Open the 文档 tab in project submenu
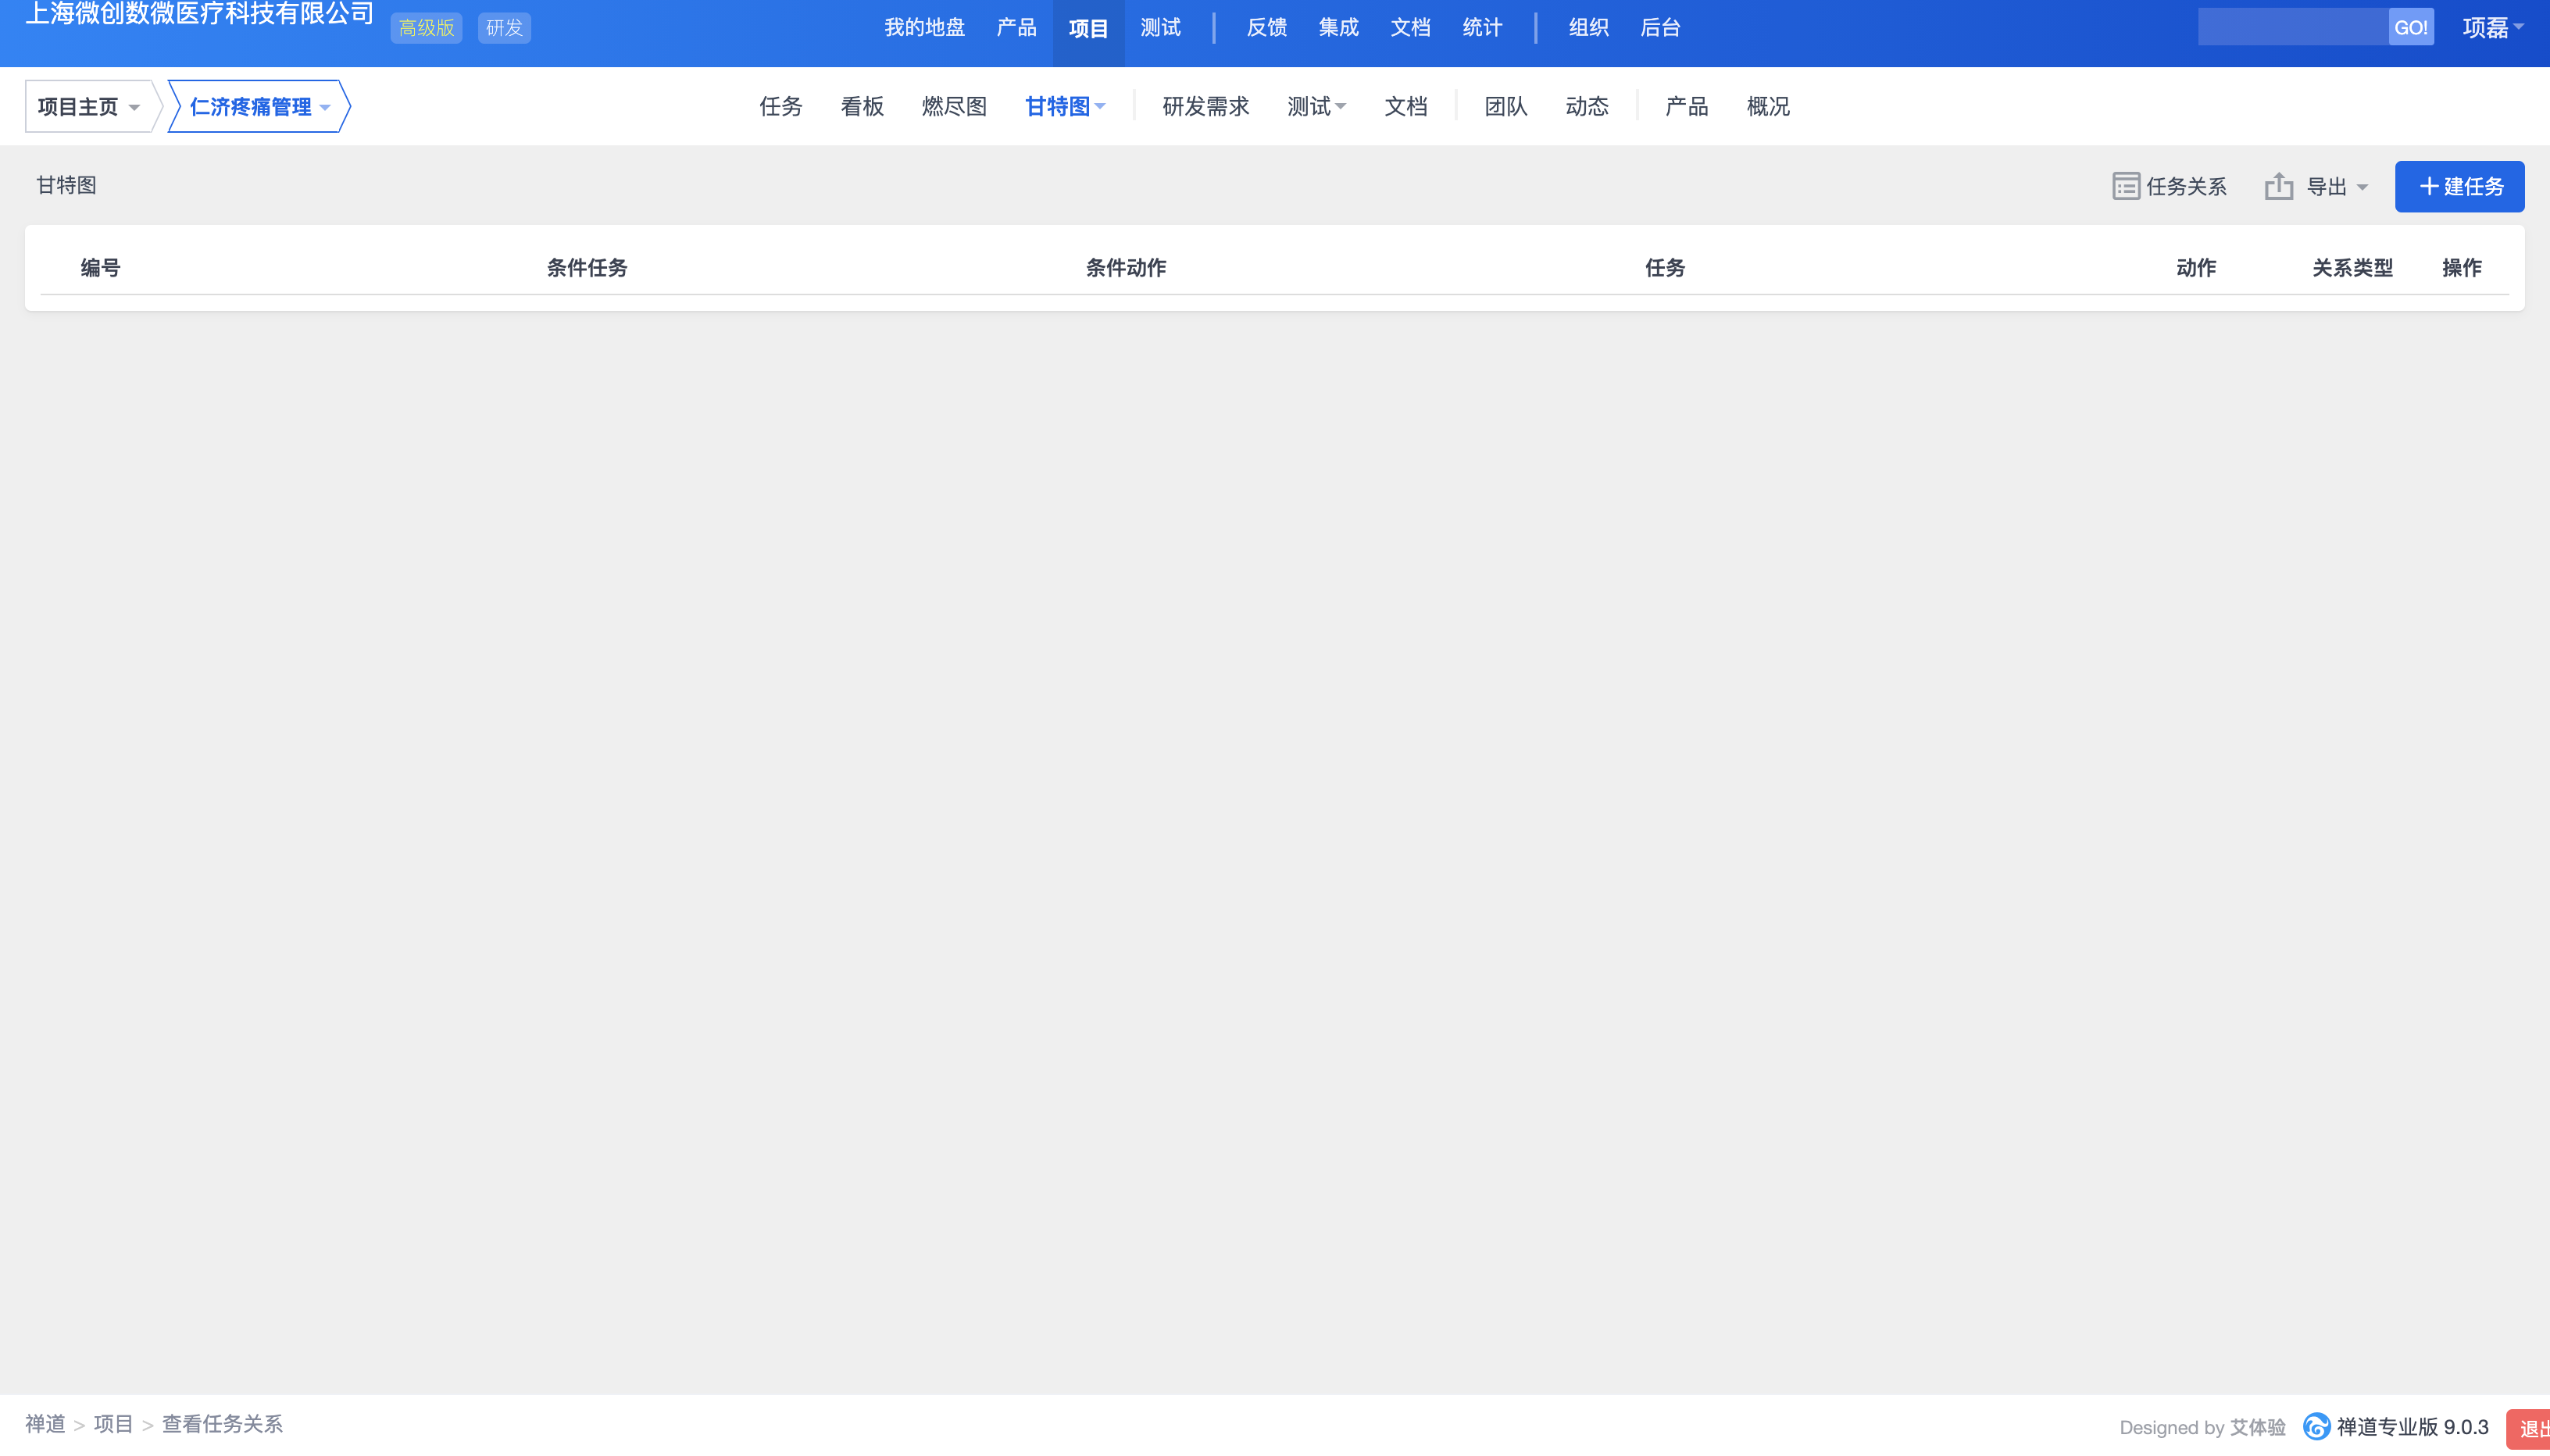2550x1456 pixels. point(1405,106)
